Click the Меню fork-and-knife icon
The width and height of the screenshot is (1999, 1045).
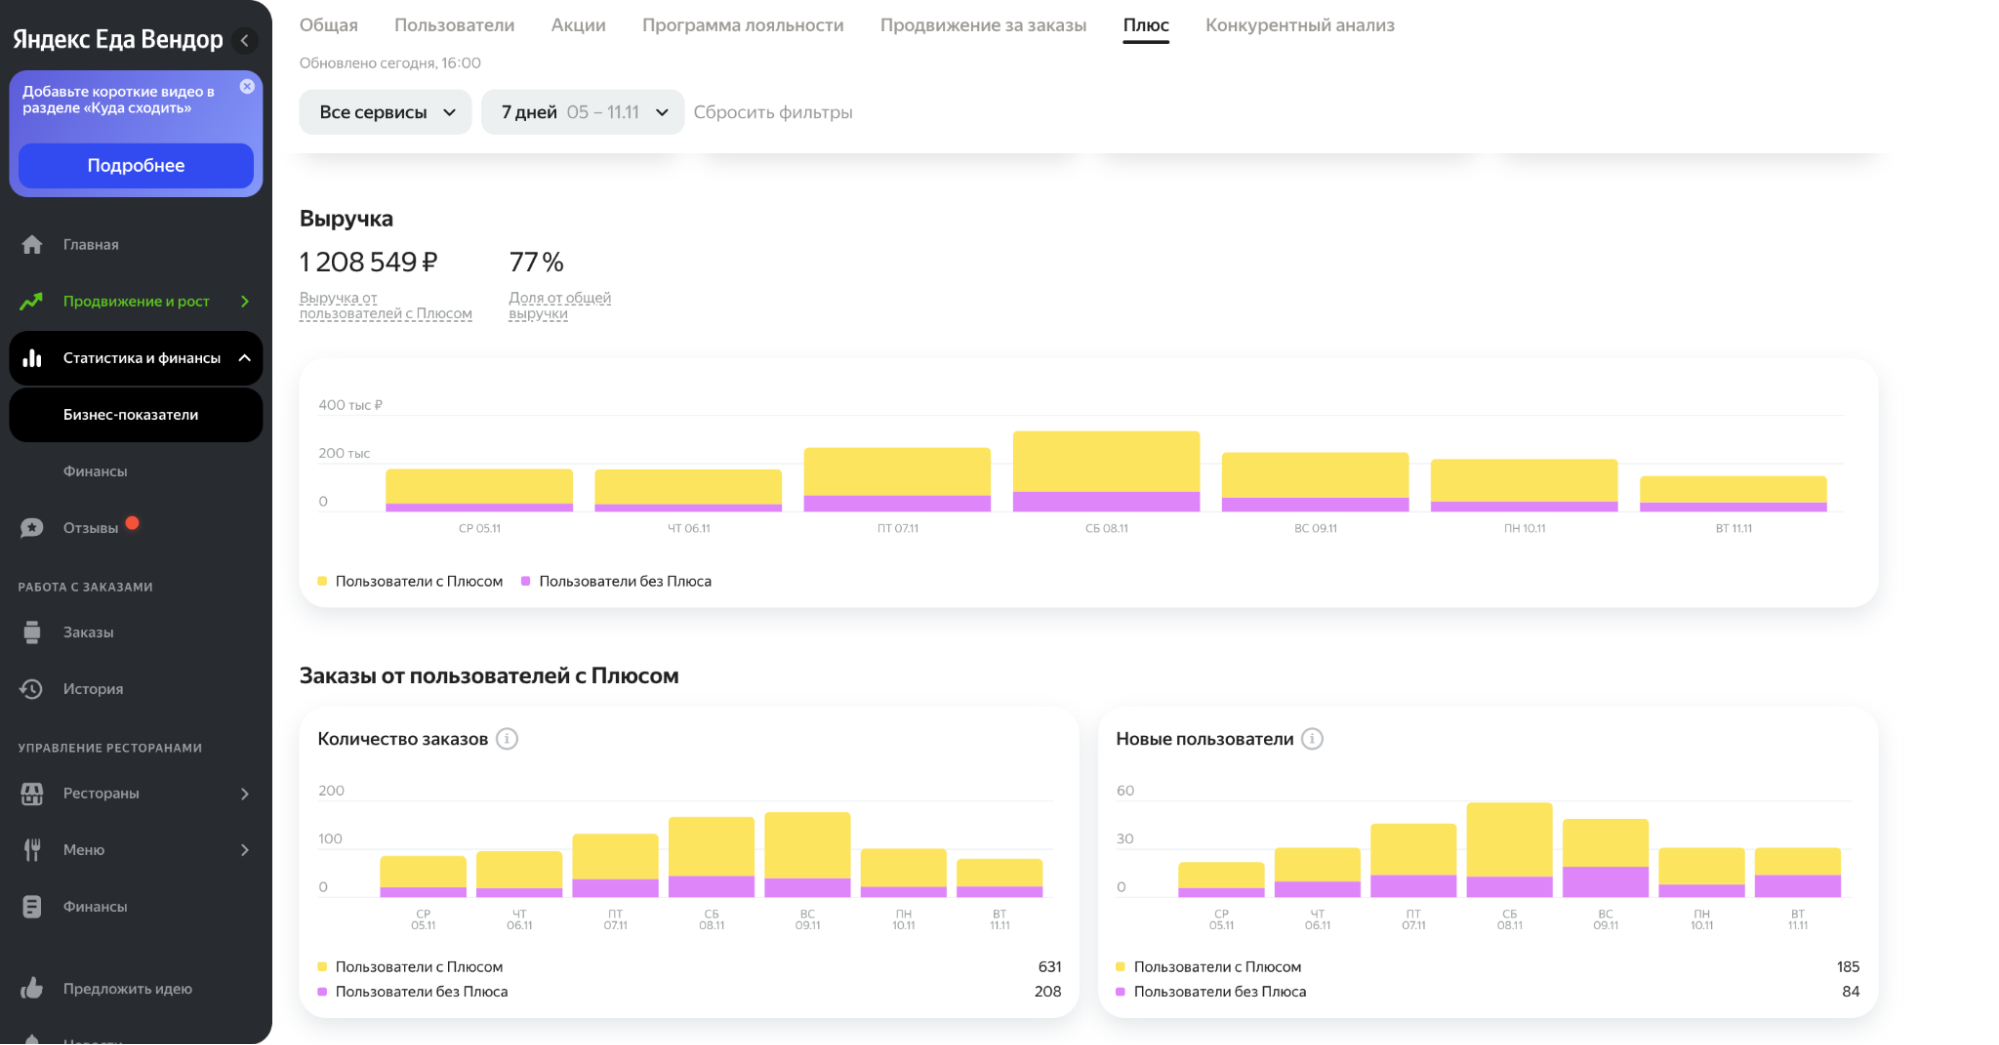(x=32, y=850)
